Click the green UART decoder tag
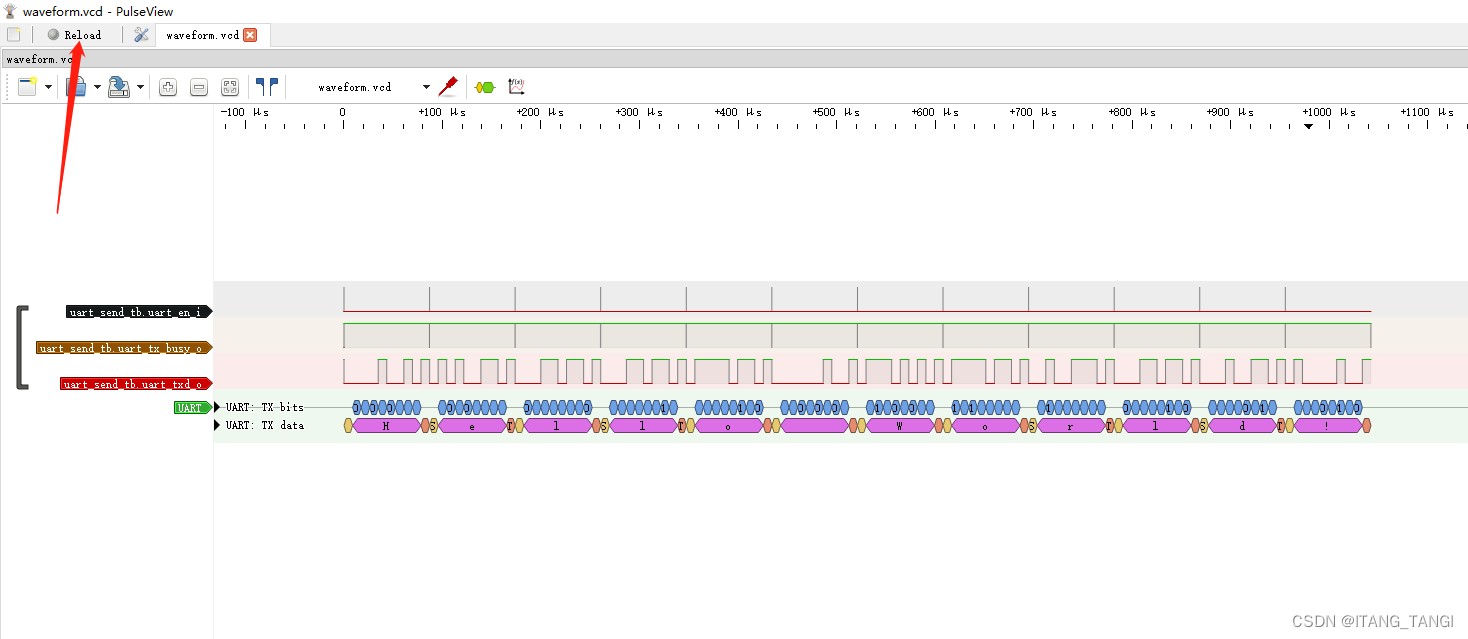The image size is (1468, 639). (191, 407)
